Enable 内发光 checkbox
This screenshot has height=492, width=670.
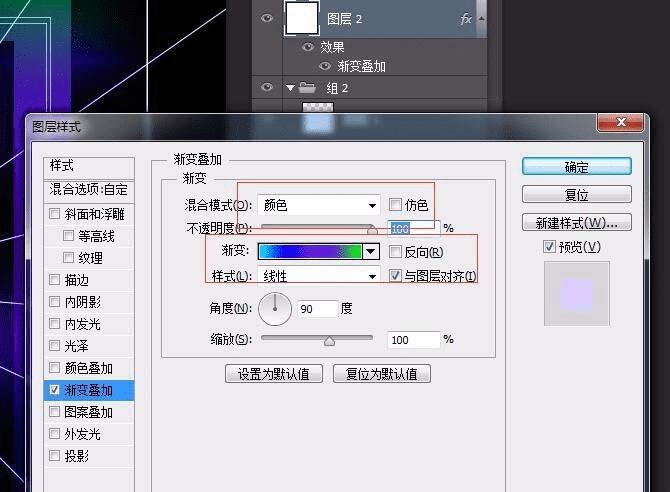[x=54, y=324]
